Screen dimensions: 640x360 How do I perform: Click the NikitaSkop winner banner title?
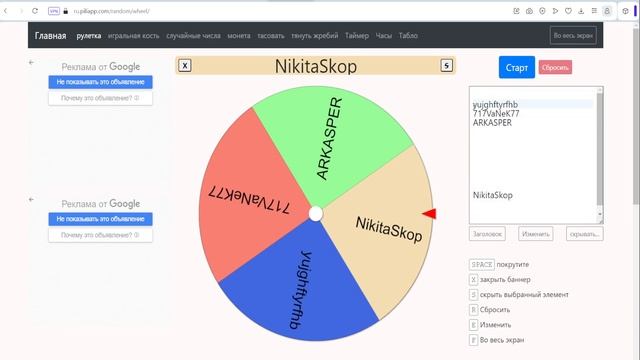[x=316, y=66]
